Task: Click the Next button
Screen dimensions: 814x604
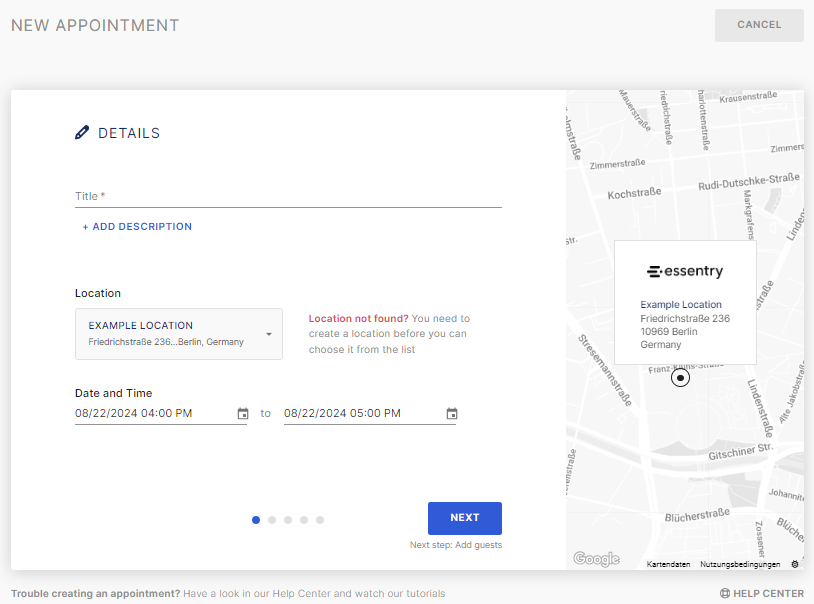Action: click(x=465, y=518)
